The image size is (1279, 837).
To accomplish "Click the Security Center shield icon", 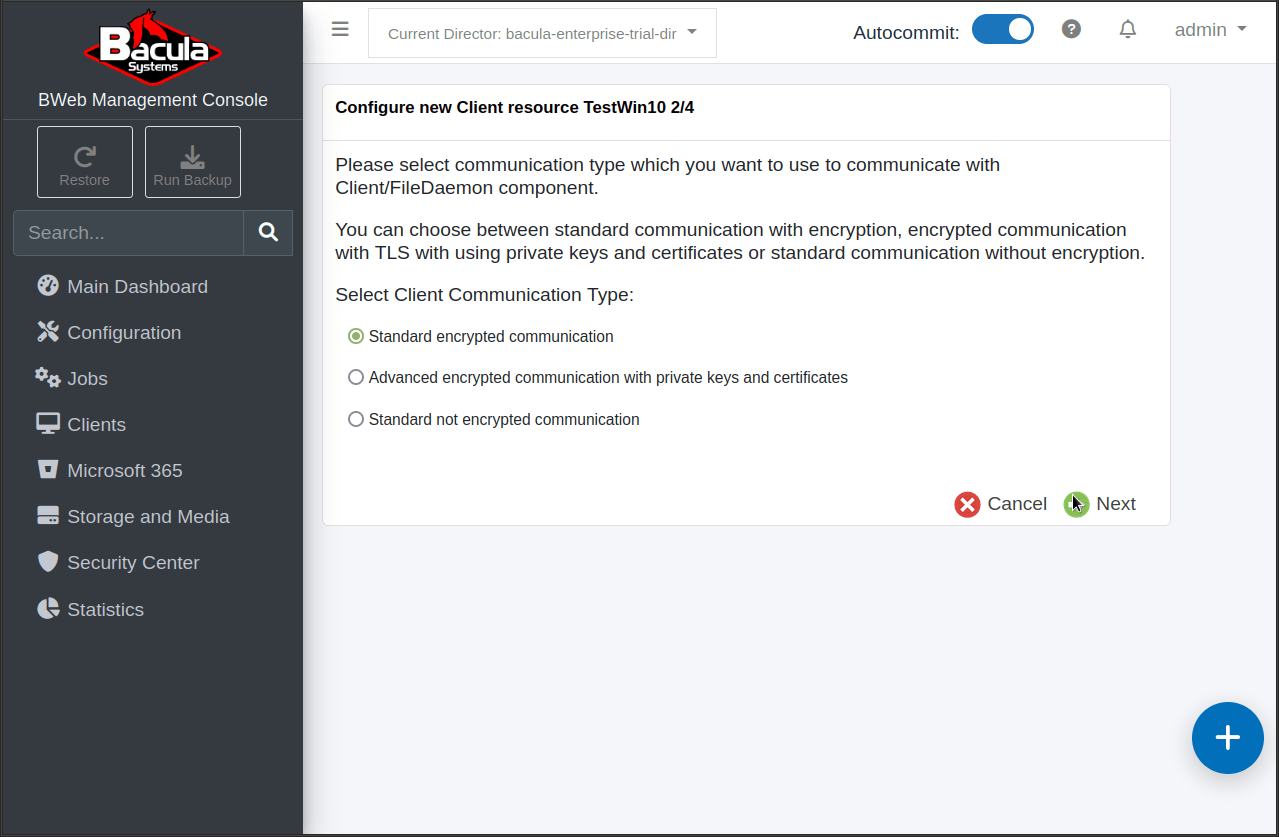I will pyautogui.click(x=48, y=562).
